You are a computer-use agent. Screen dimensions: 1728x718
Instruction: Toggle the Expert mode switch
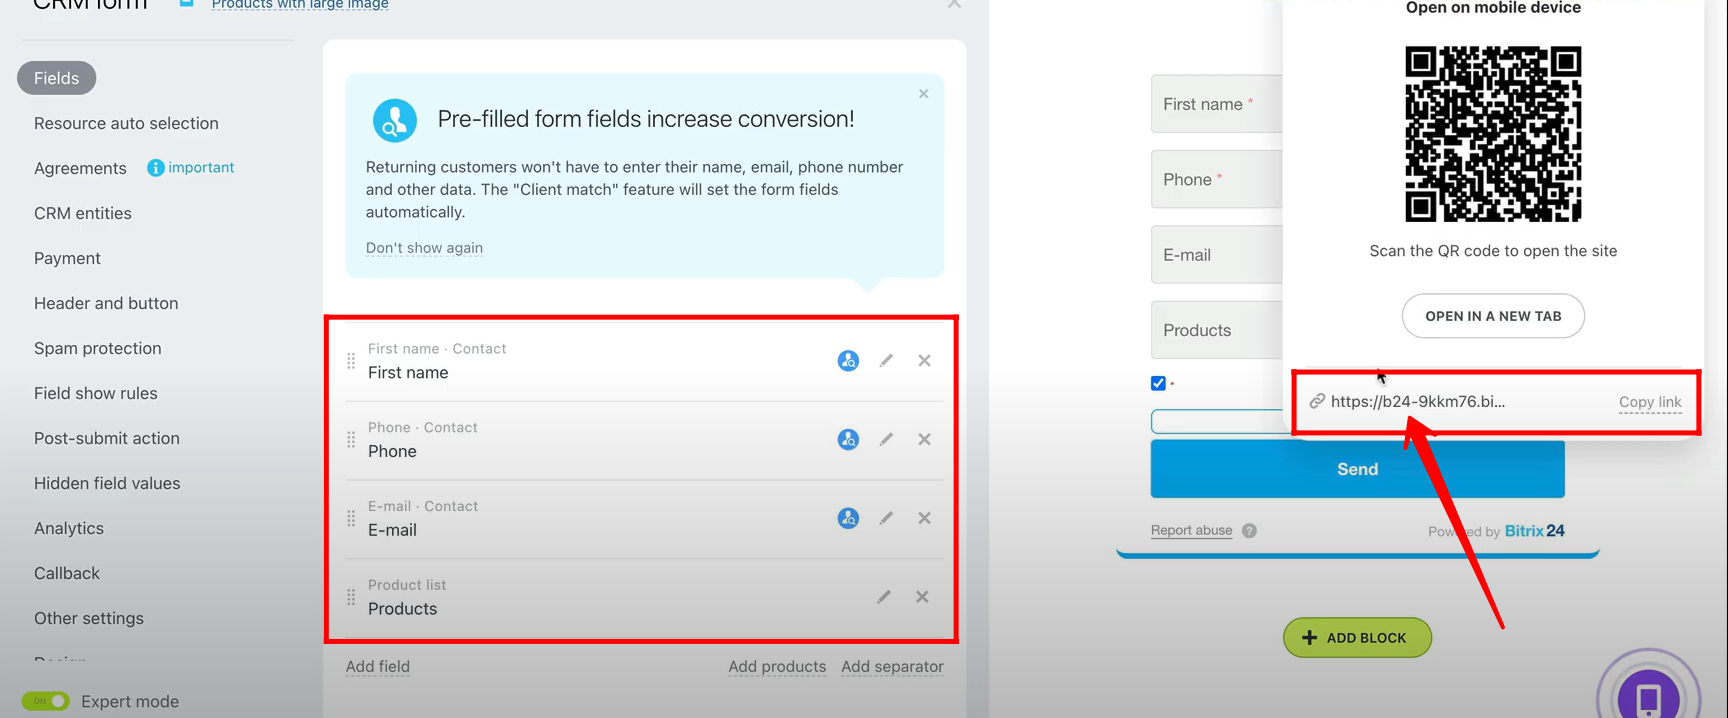(x=46, y=701)
